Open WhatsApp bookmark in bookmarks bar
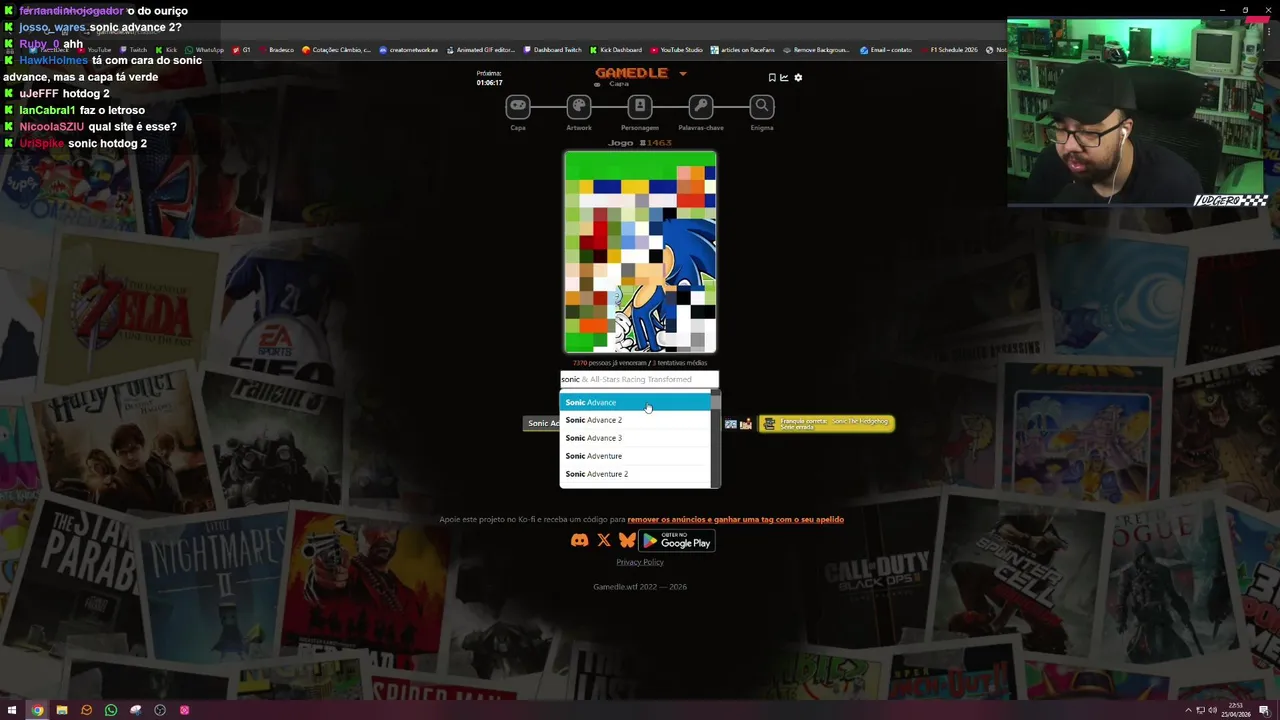The image size is (1280, 720). pyautogui.click(x=205, y=49)
